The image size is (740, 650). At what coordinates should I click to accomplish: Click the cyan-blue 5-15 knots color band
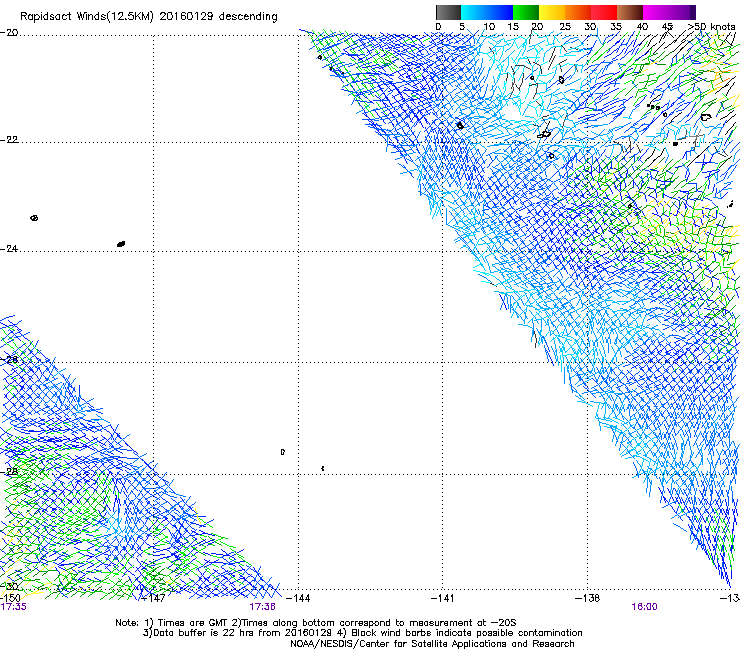(x=487, y=12)
